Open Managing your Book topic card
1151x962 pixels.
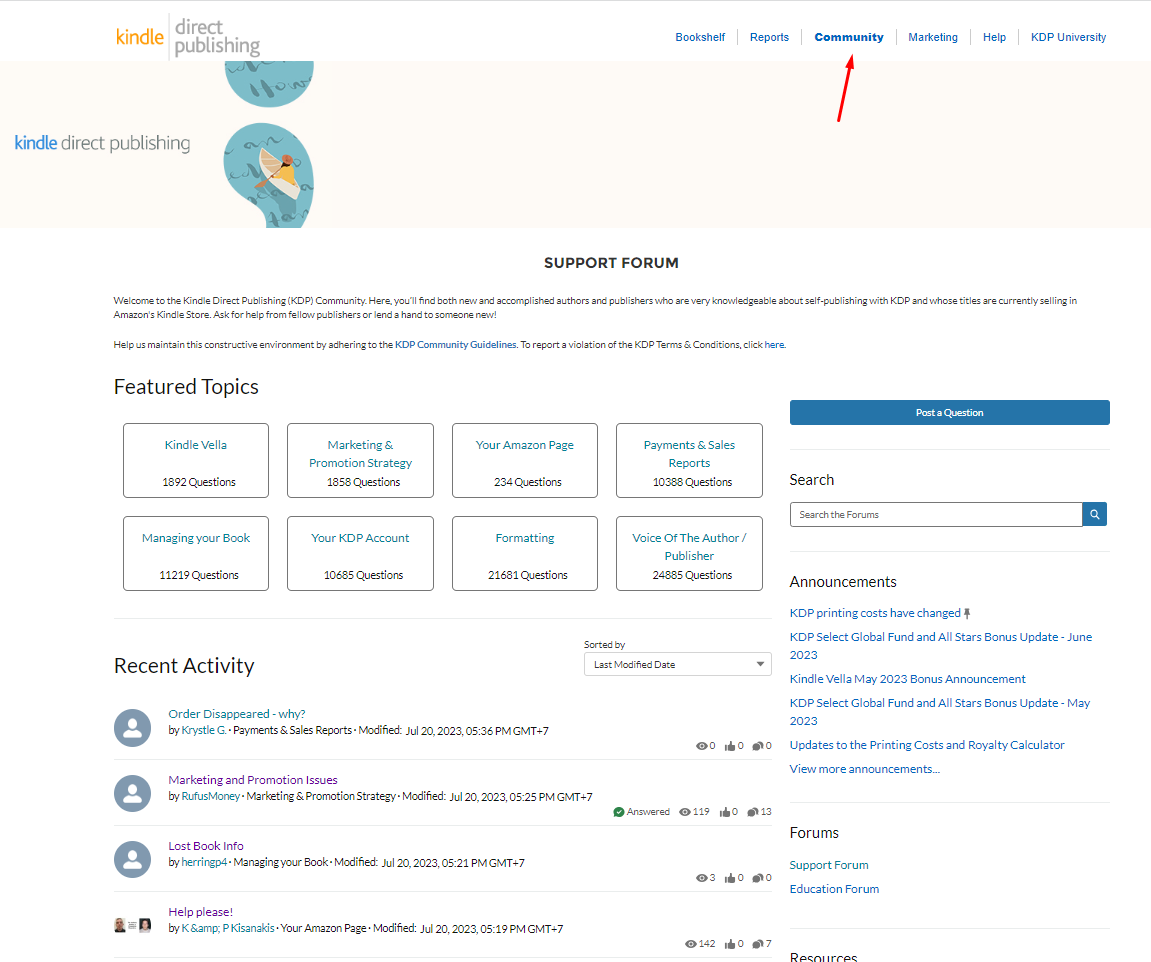(x=196, y=554)
